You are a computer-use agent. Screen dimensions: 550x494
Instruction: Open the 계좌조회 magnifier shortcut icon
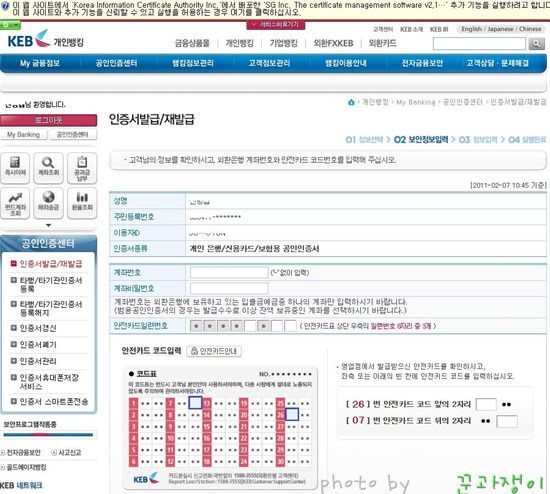click(x=48, y=168)
